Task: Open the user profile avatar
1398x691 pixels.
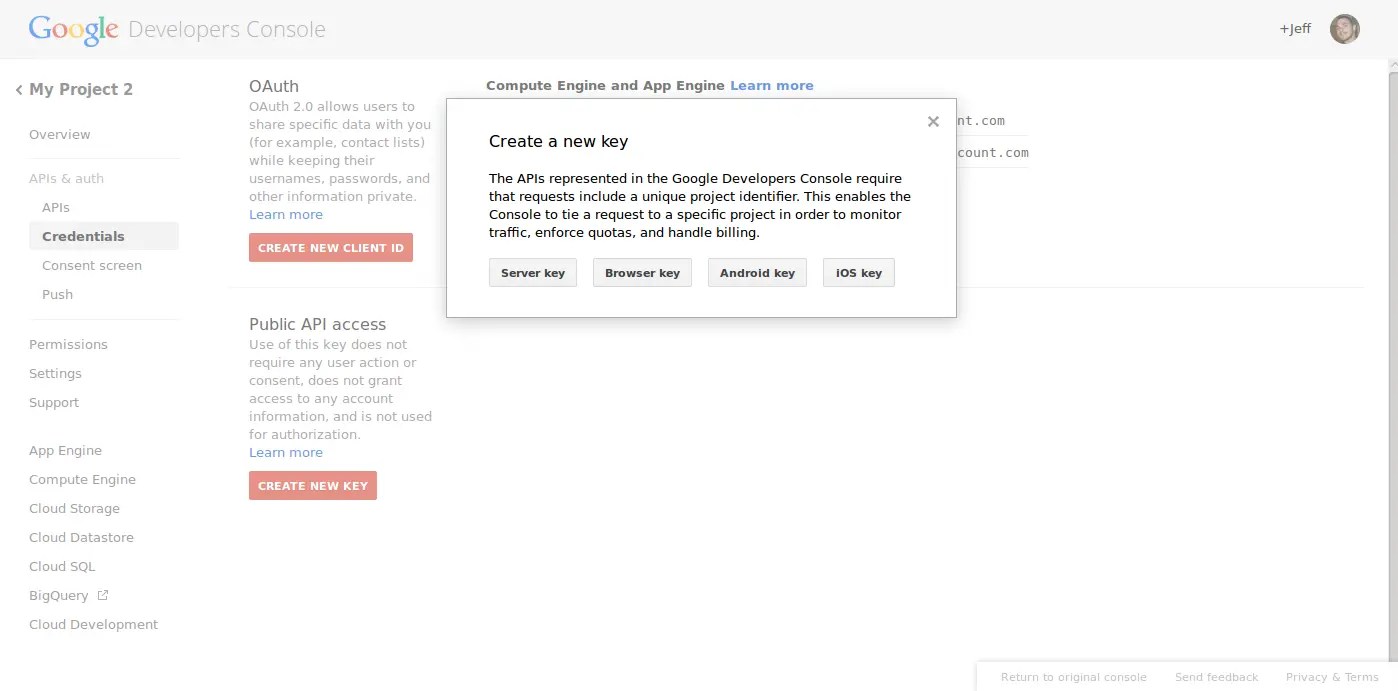Action: click(1344, 29)
